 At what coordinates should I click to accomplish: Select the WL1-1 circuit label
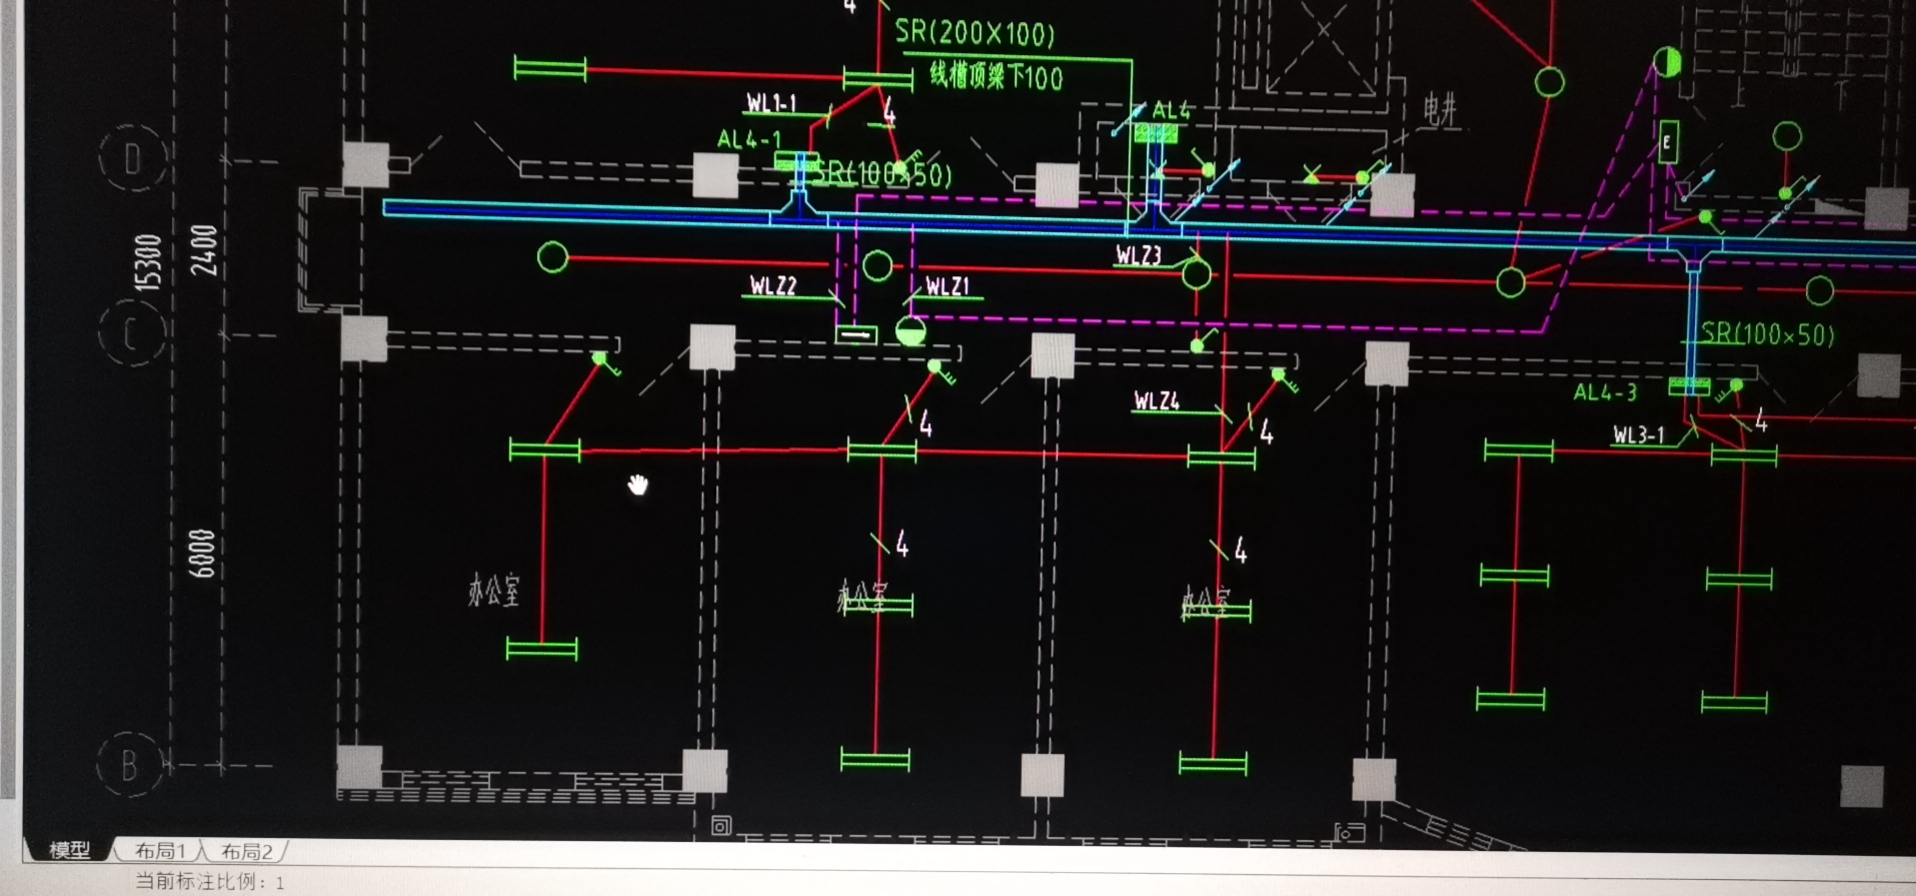[x=772, y=103]
